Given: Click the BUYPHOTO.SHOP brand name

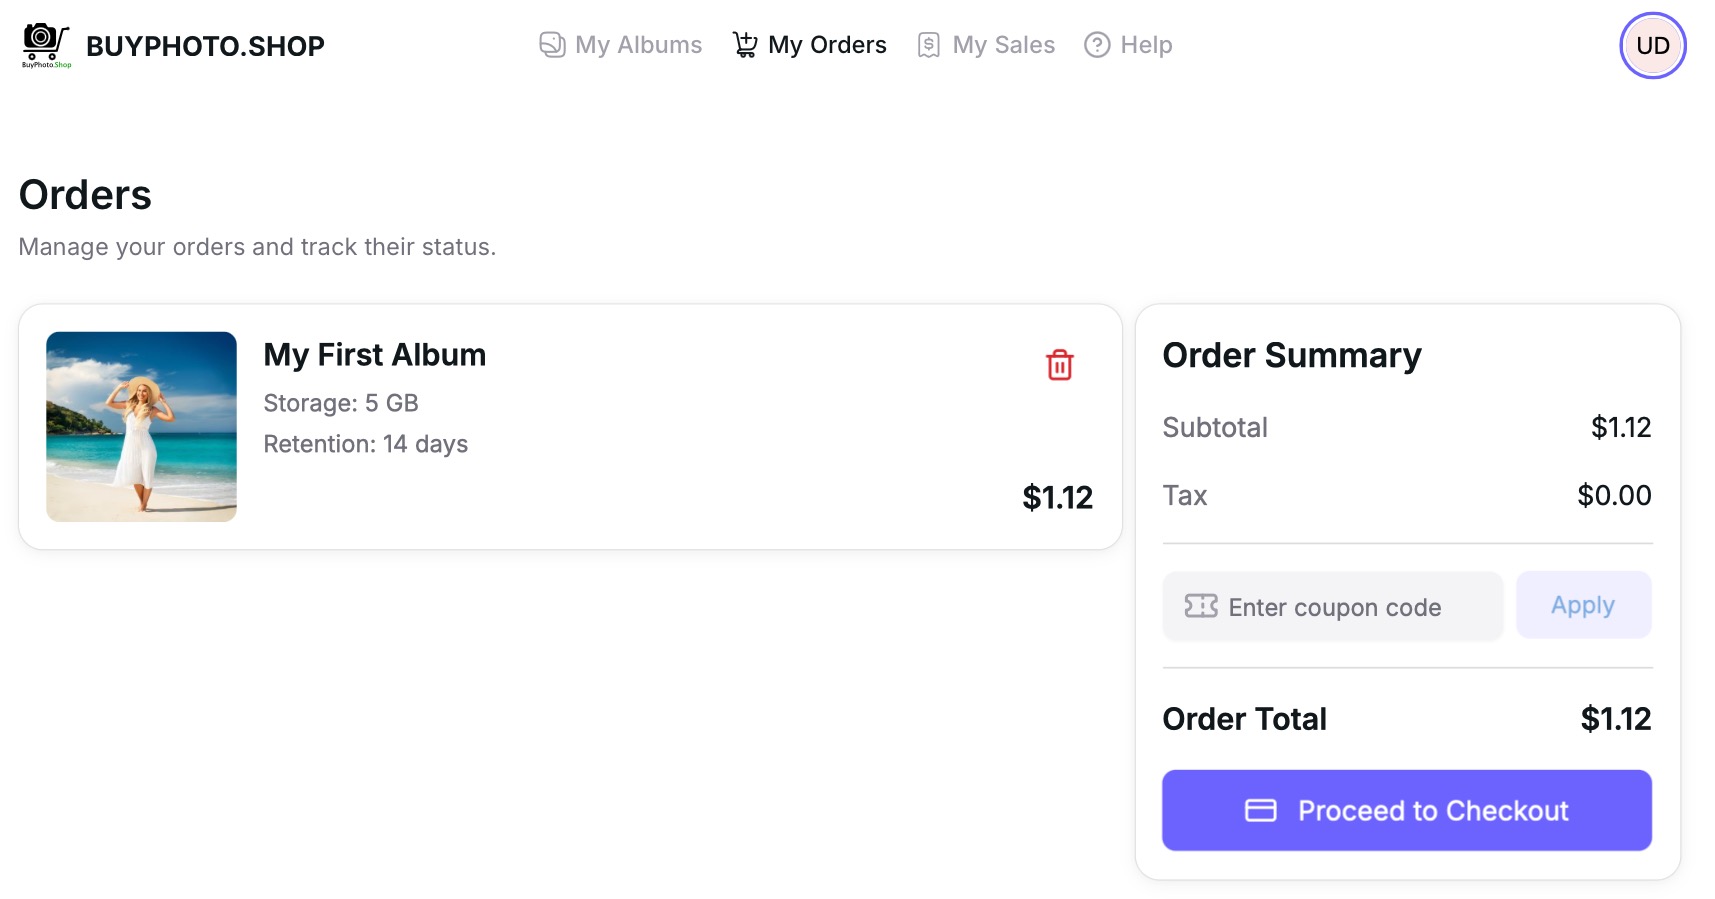Looking at the screenshot, I should (205, 46).
